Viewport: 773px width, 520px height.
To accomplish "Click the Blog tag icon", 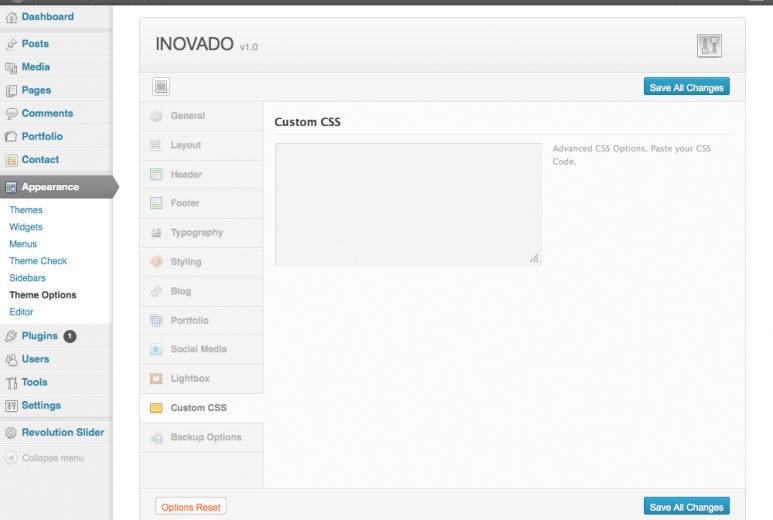I will click(156, 291).
